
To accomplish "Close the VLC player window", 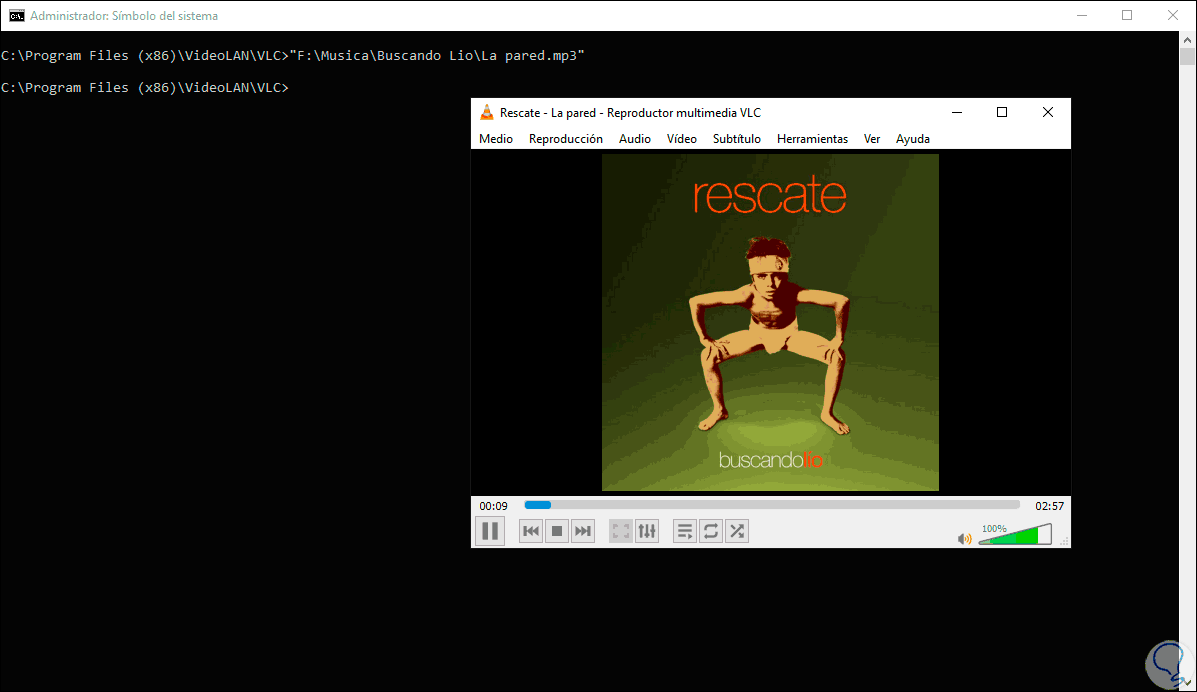I will pos(1047,112).
